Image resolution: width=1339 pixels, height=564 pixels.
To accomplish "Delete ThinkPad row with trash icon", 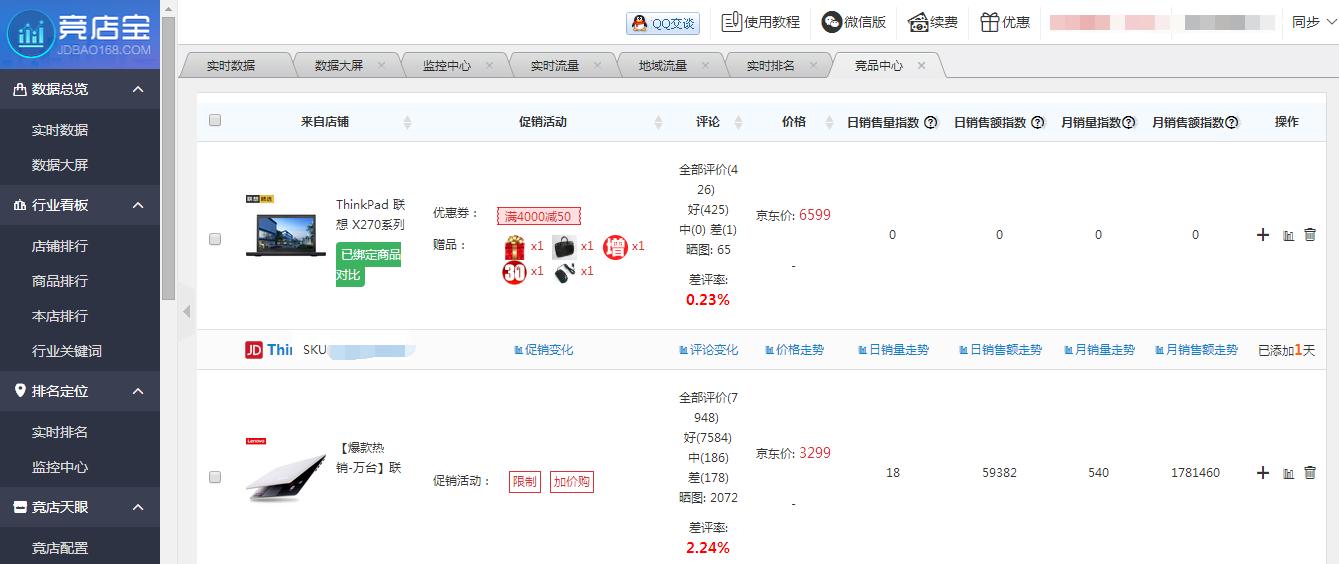I will tap(1310, 235).
